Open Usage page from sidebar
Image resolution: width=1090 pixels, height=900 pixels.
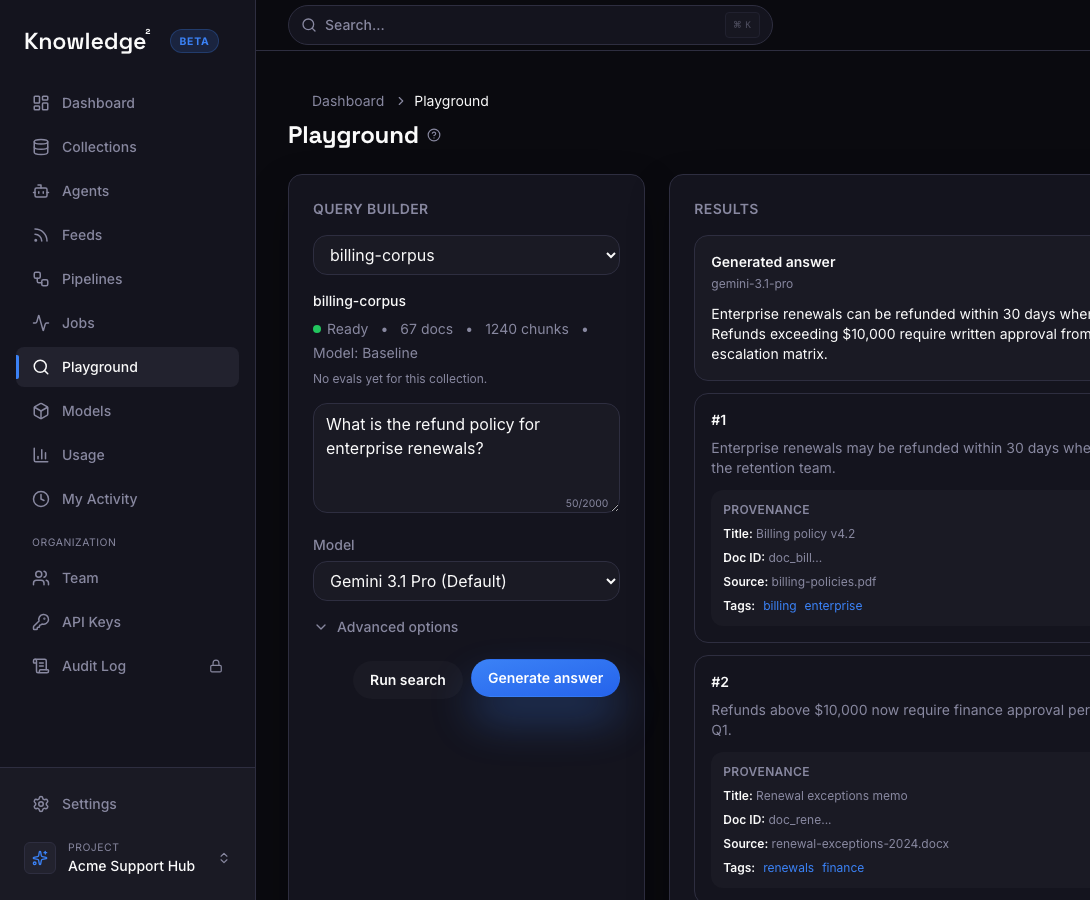click(x=83, y=455)
